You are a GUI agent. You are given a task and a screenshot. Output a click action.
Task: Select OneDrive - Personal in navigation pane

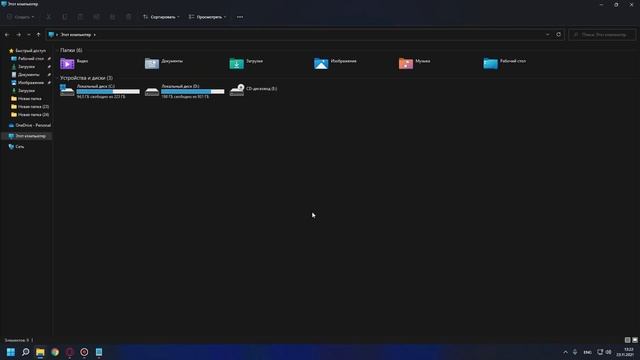click(x=29, y=125)
